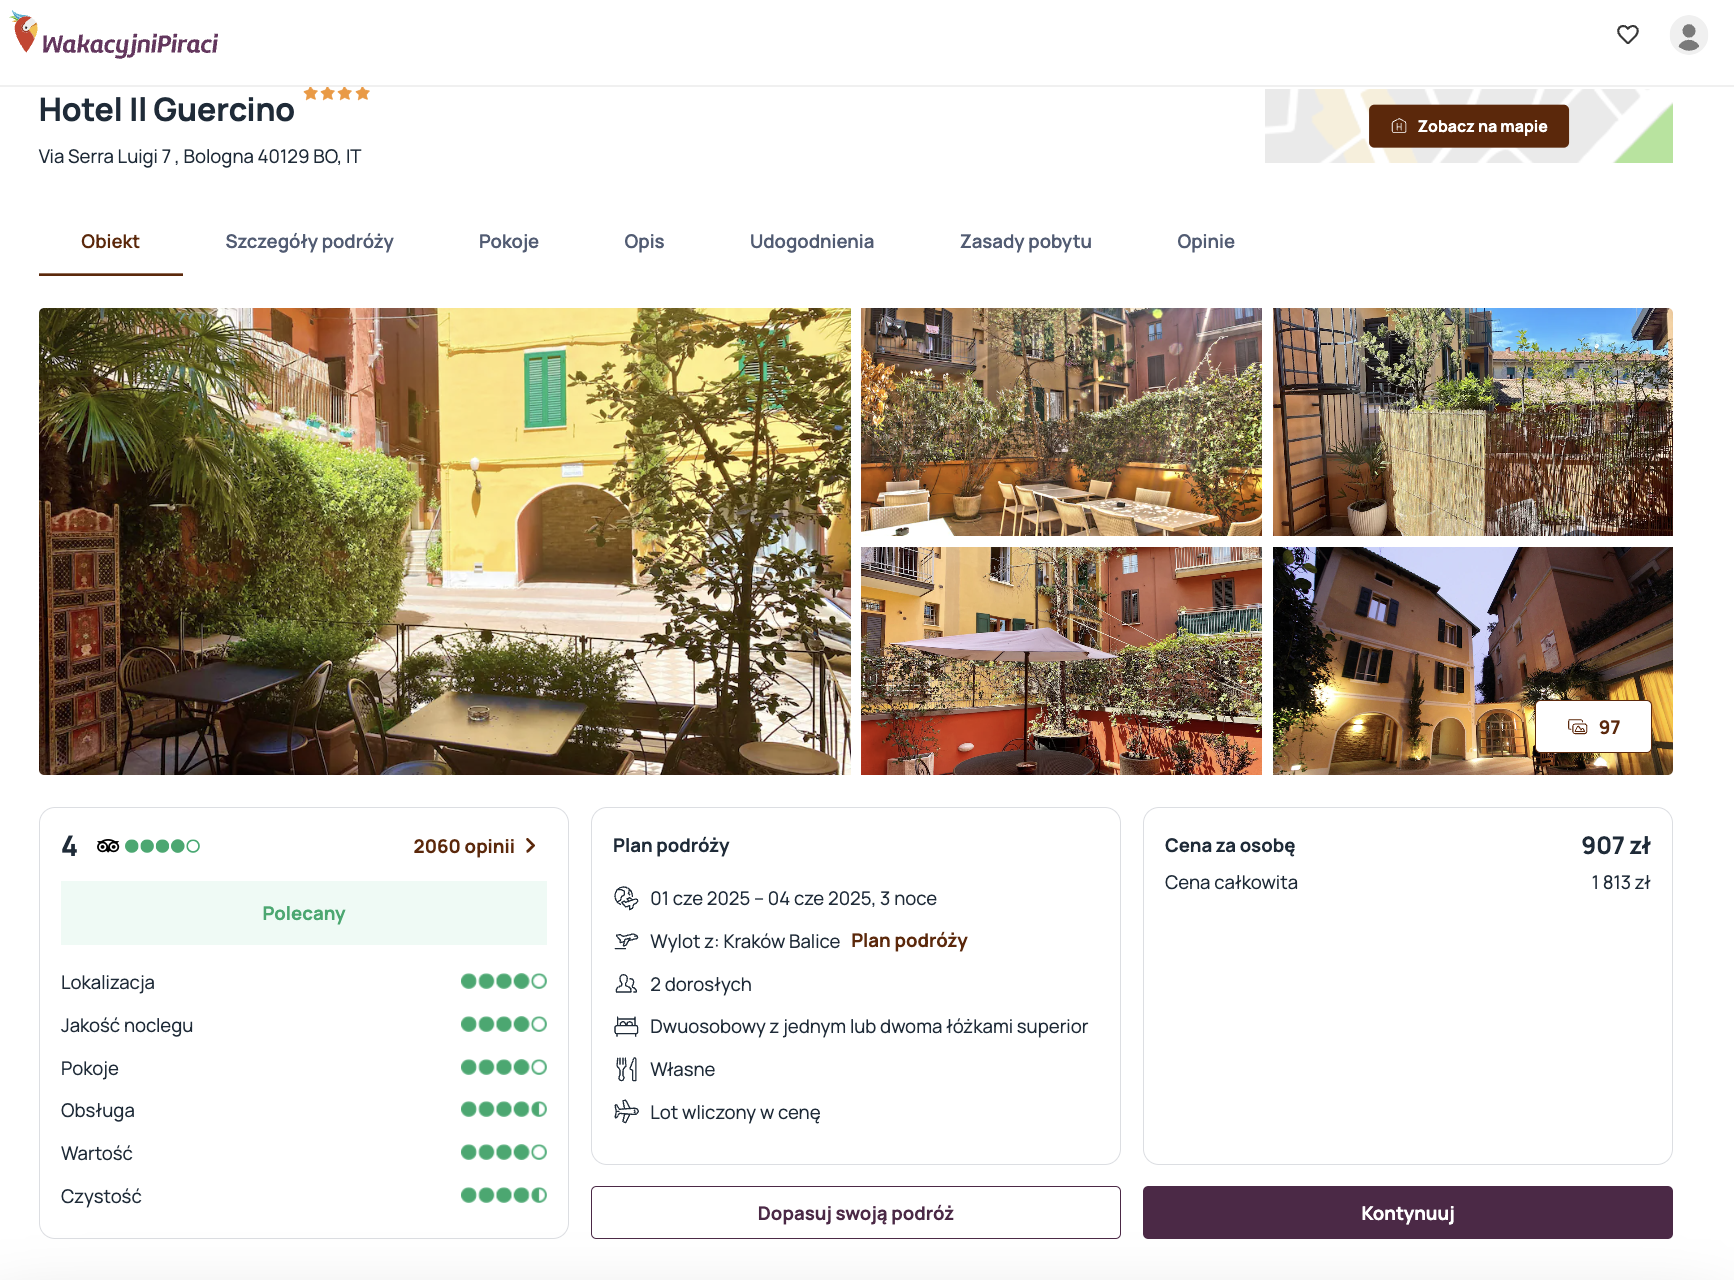The width and height of the screenshot is (1734, 1280).
Task: Click the TripAdvisor owl icon
Action: click(108, 846)
